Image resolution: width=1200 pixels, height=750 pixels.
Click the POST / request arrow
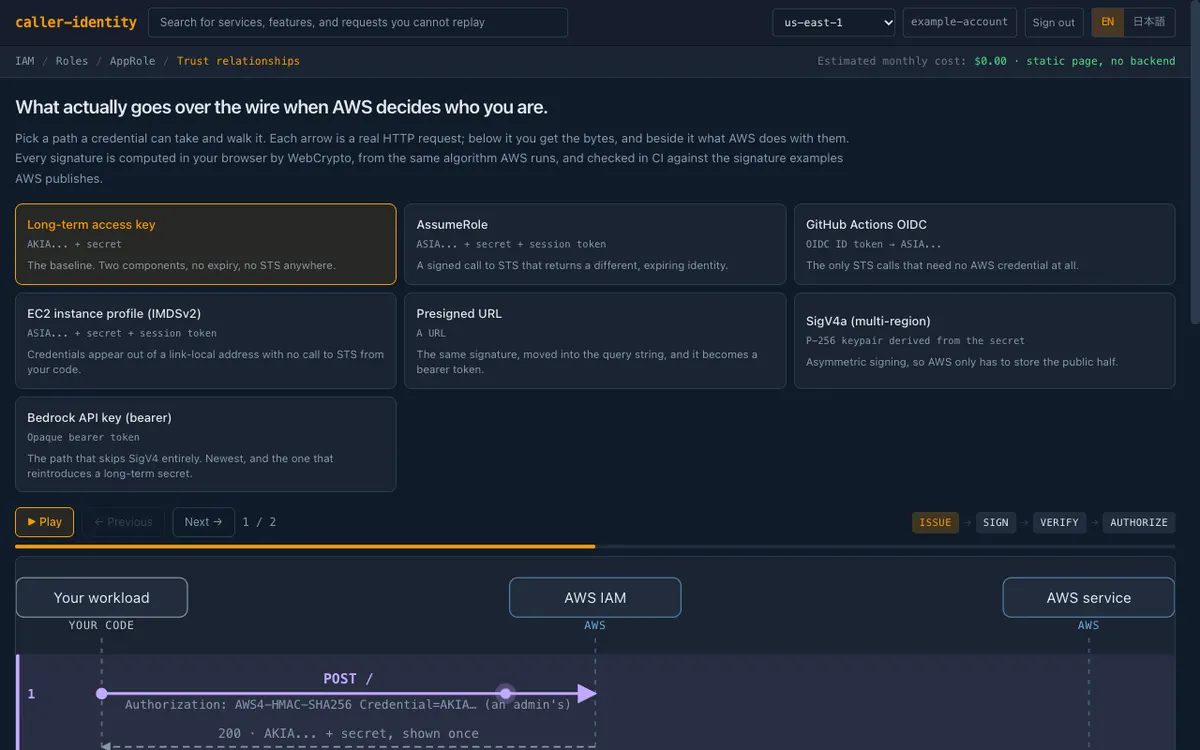pos(348,693)
